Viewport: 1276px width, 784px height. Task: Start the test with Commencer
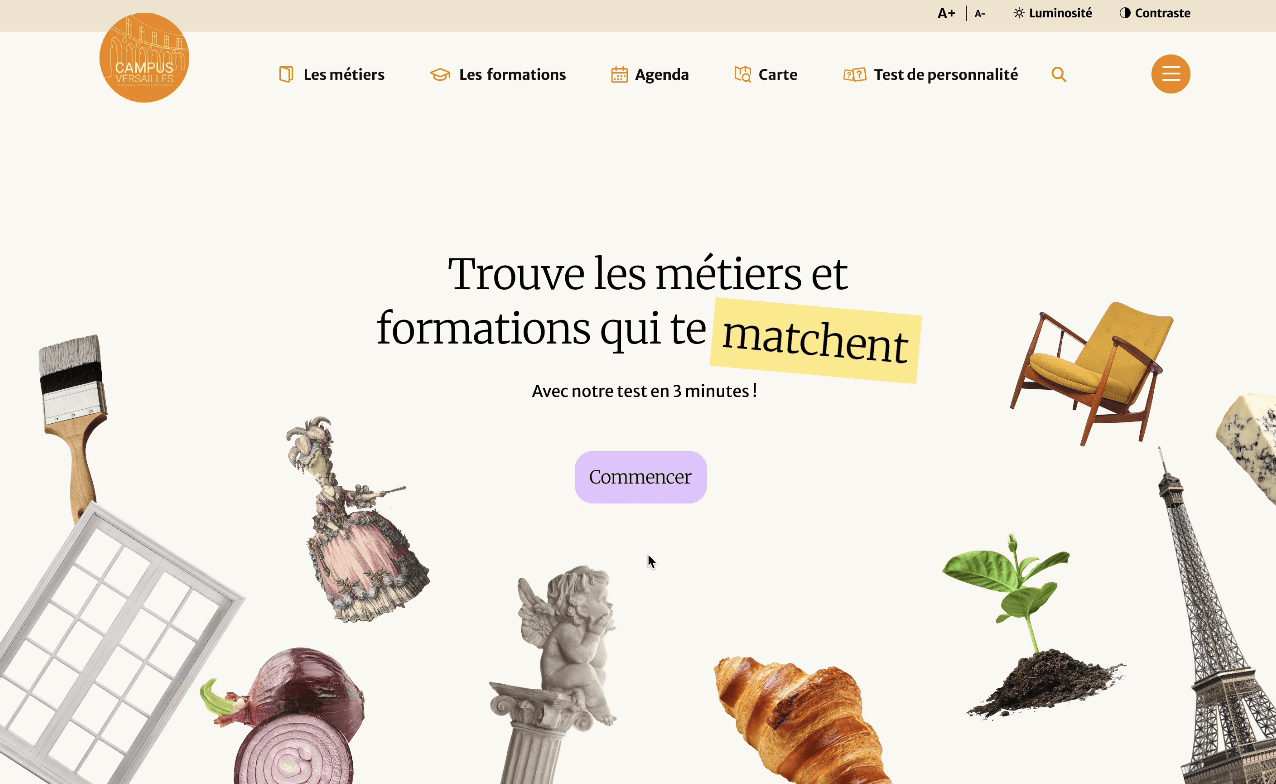pyautogui.click(x=641, y=477)
